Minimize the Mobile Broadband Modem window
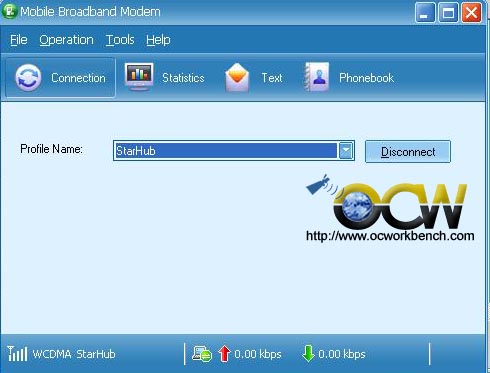Viewport: 490px width, 373px height. click(x=425, y=13)
